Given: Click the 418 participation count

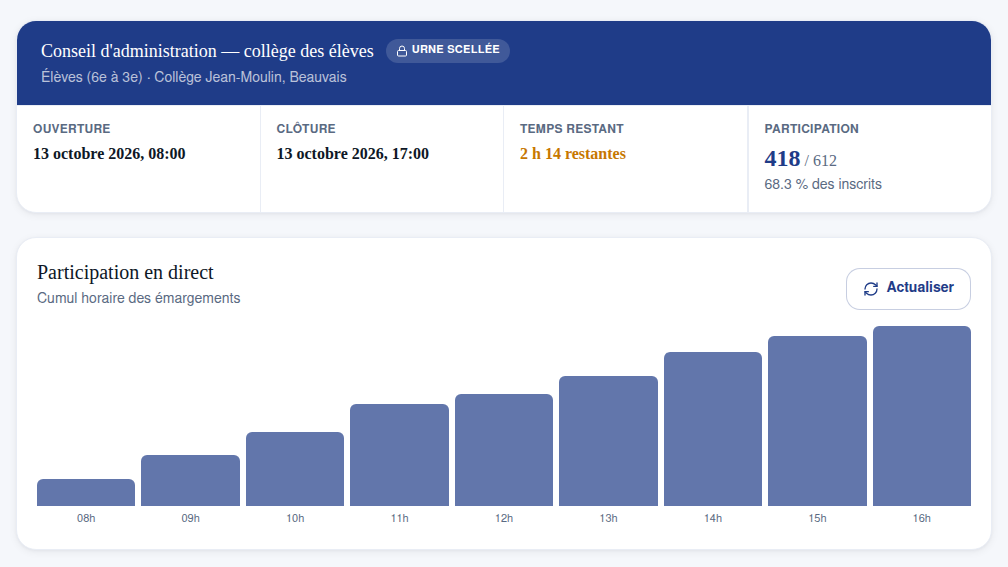Looking at the screenshot, I should point(782,159).
